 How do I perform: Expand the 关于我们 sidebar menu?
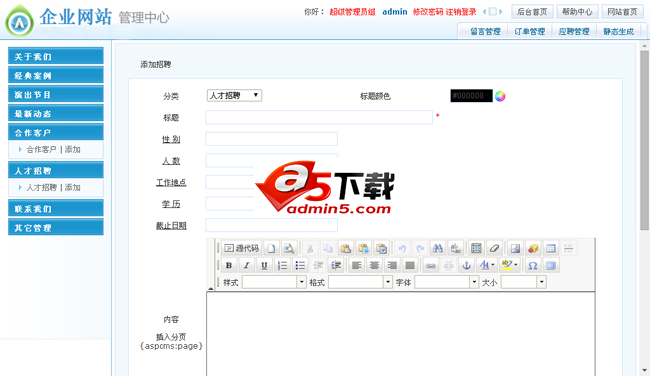click(x=56, y=56)
